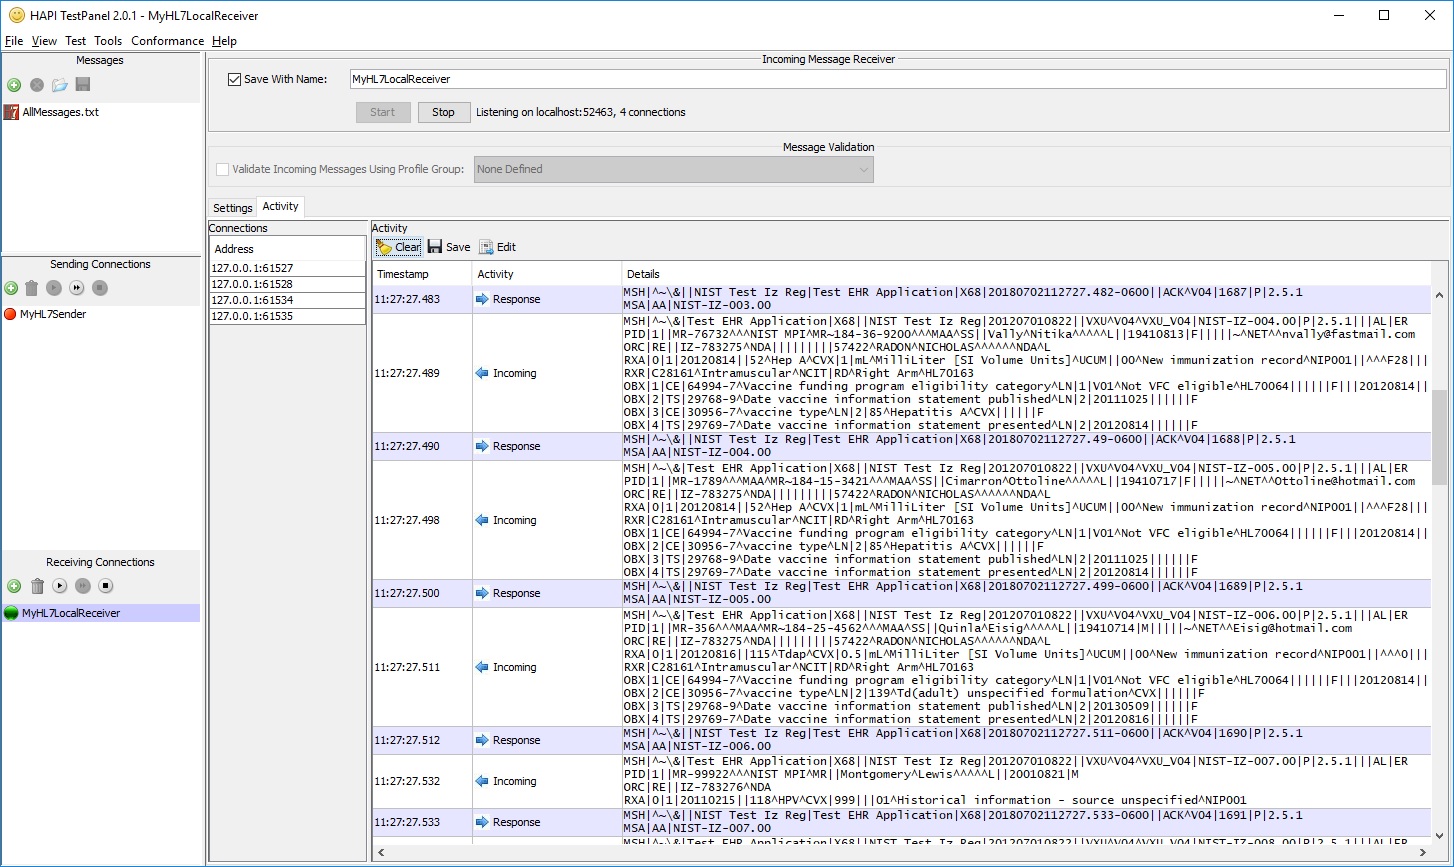Screen dimensions: 1454x867
Task: Add a new sending connection
Action: [13, 288]
